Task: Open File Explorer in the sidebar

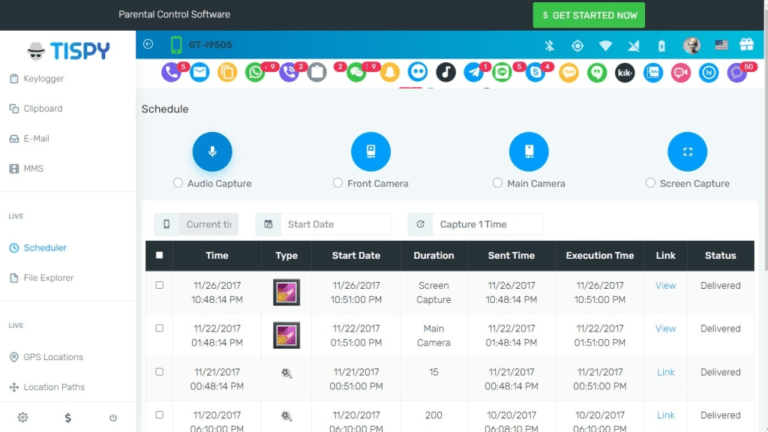Action: coord(48,277)
